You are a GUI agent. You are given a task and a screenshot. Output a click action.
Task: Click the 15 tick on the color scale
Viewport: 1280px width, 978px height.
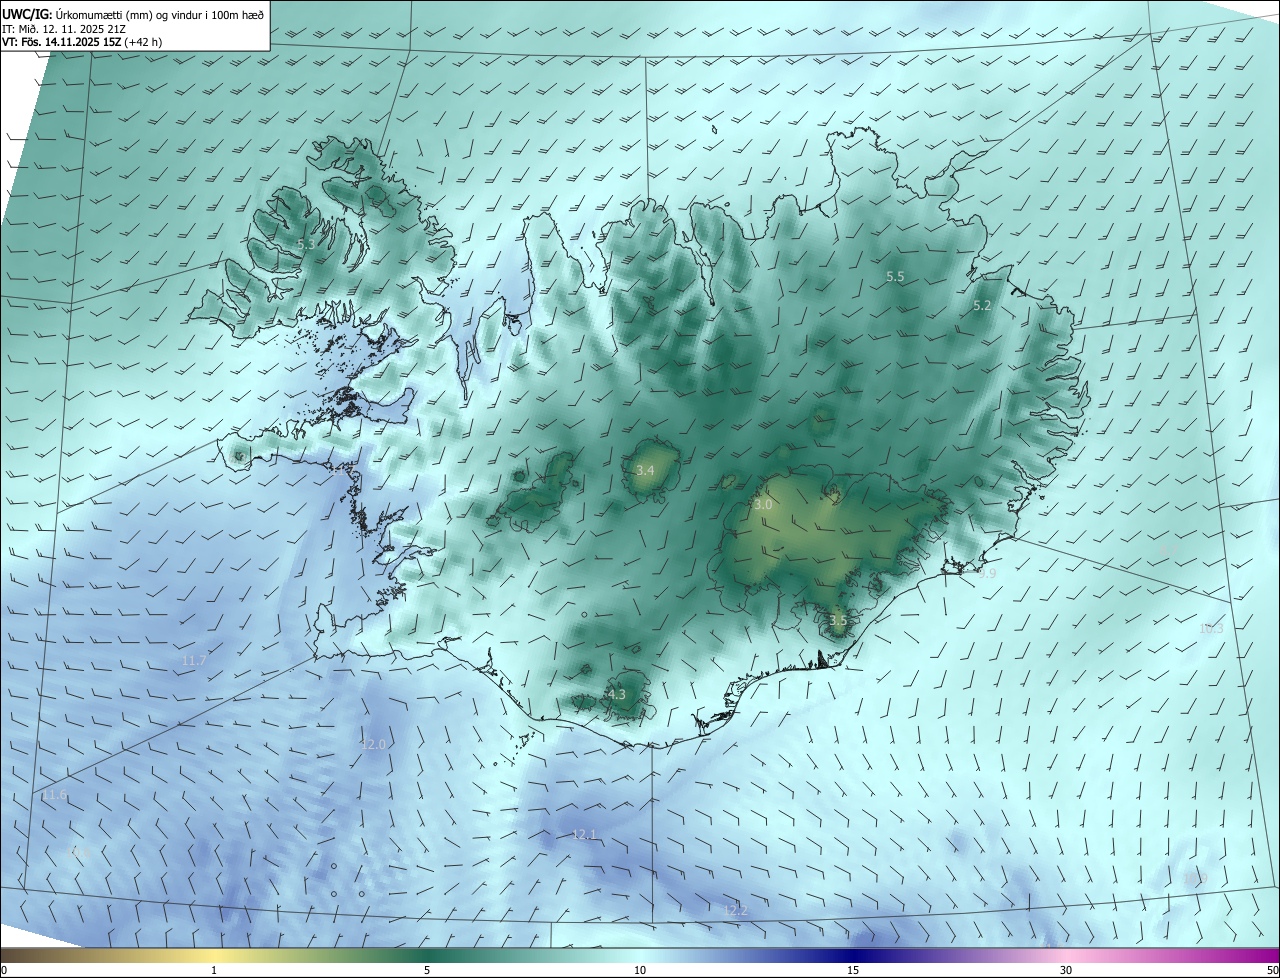[853, 970]
